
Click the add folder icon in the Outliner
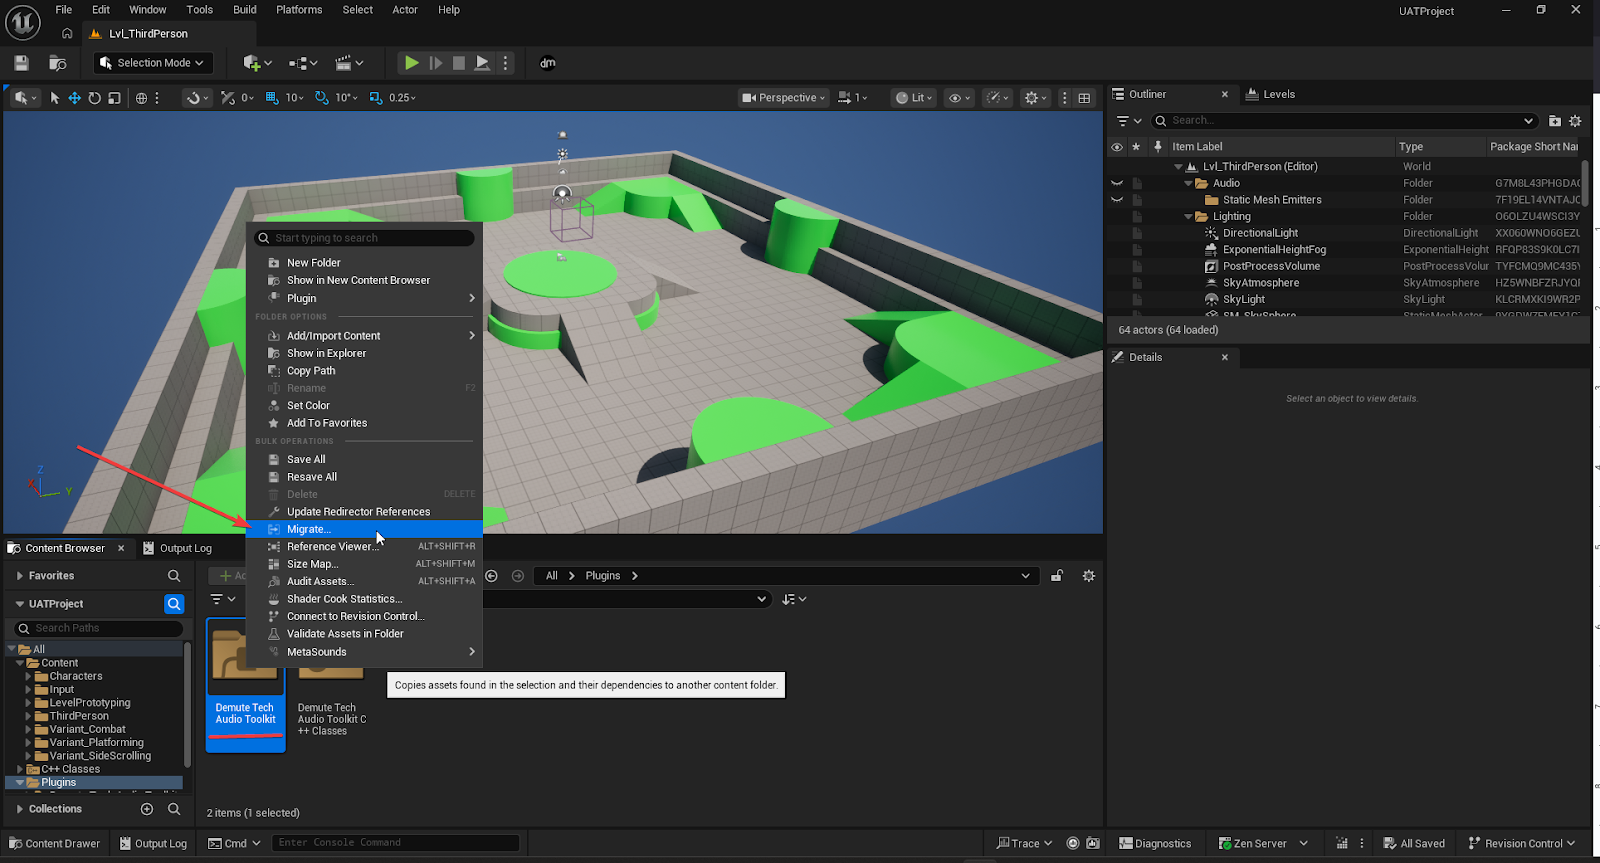[x=1554, y=121]
